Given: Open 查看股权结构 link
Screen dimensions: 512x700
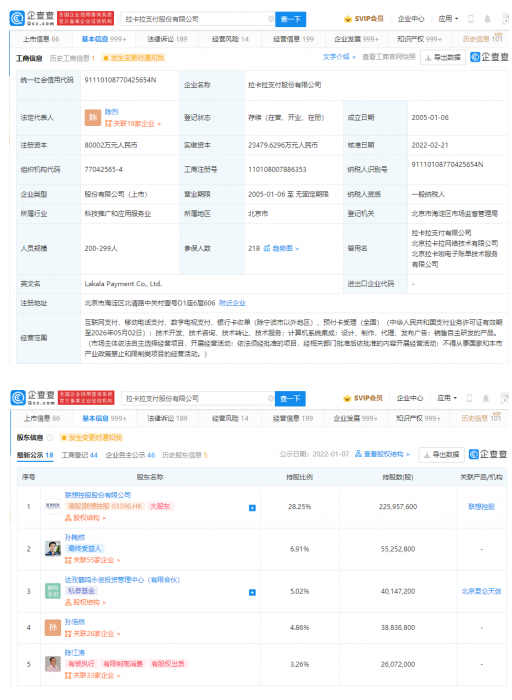Looking at the screenshot, I should click(x=382, y=454).
